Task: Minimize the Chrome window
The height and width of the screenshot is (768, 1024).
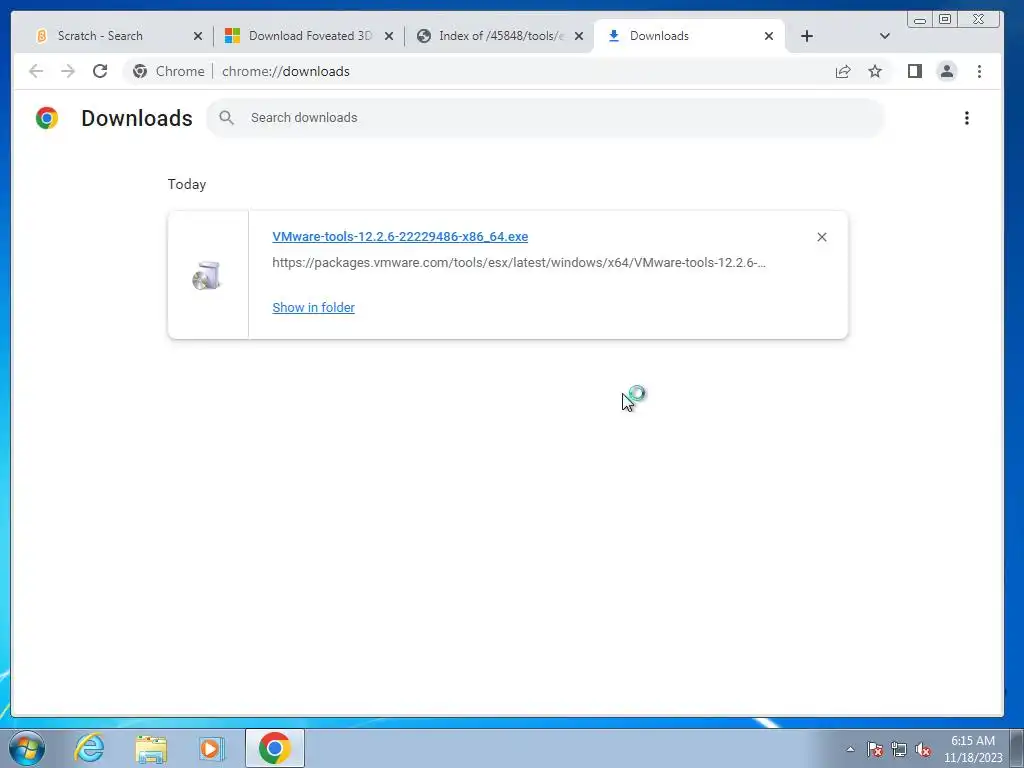Action: coord(920,20)
